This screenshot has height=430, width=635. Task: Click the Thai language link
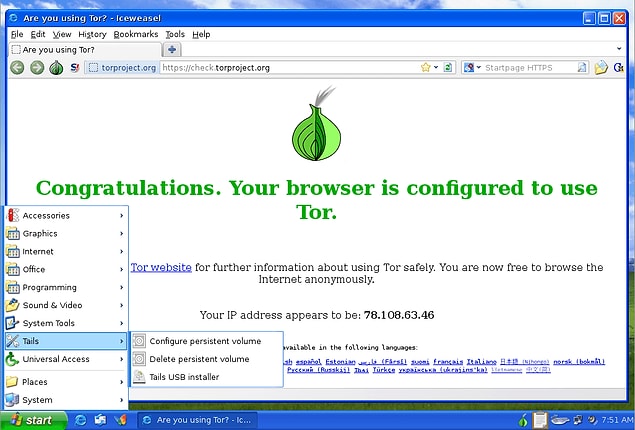361,370
